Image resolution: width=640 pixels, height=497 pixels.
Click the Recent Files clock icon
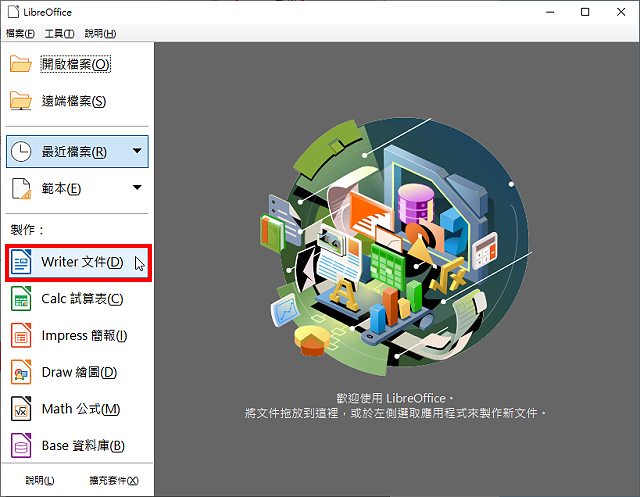pyautogui.click(x=20, y=152)
